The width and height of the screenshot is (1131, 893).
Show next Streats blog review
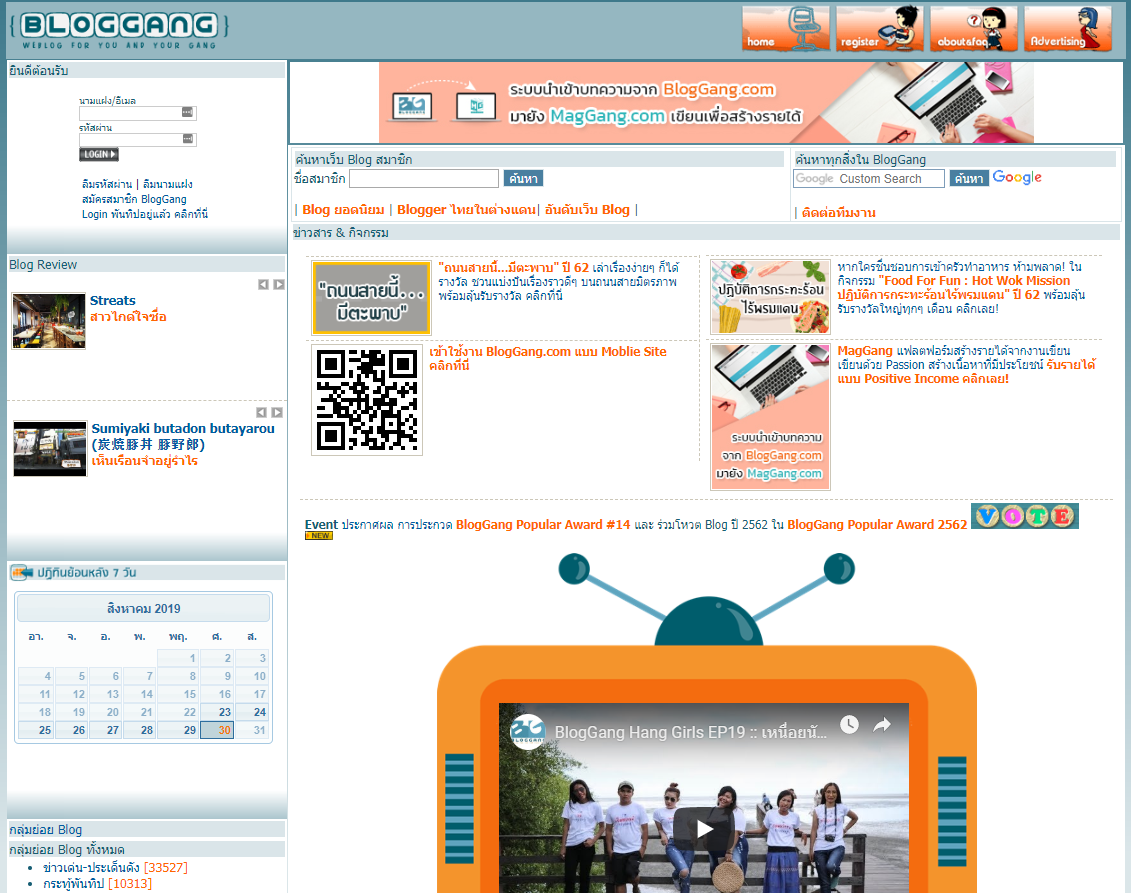[278, 284]
